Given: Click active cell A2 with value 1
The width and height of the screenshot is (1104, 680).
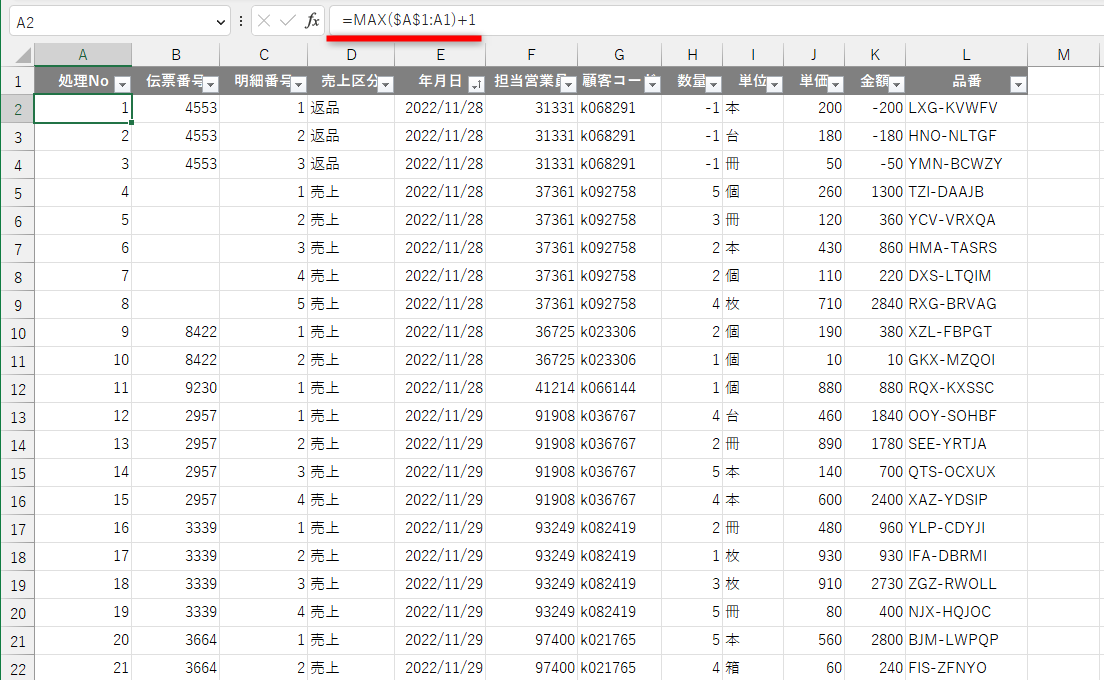Looking at the screenshot, I should (83, 108).
